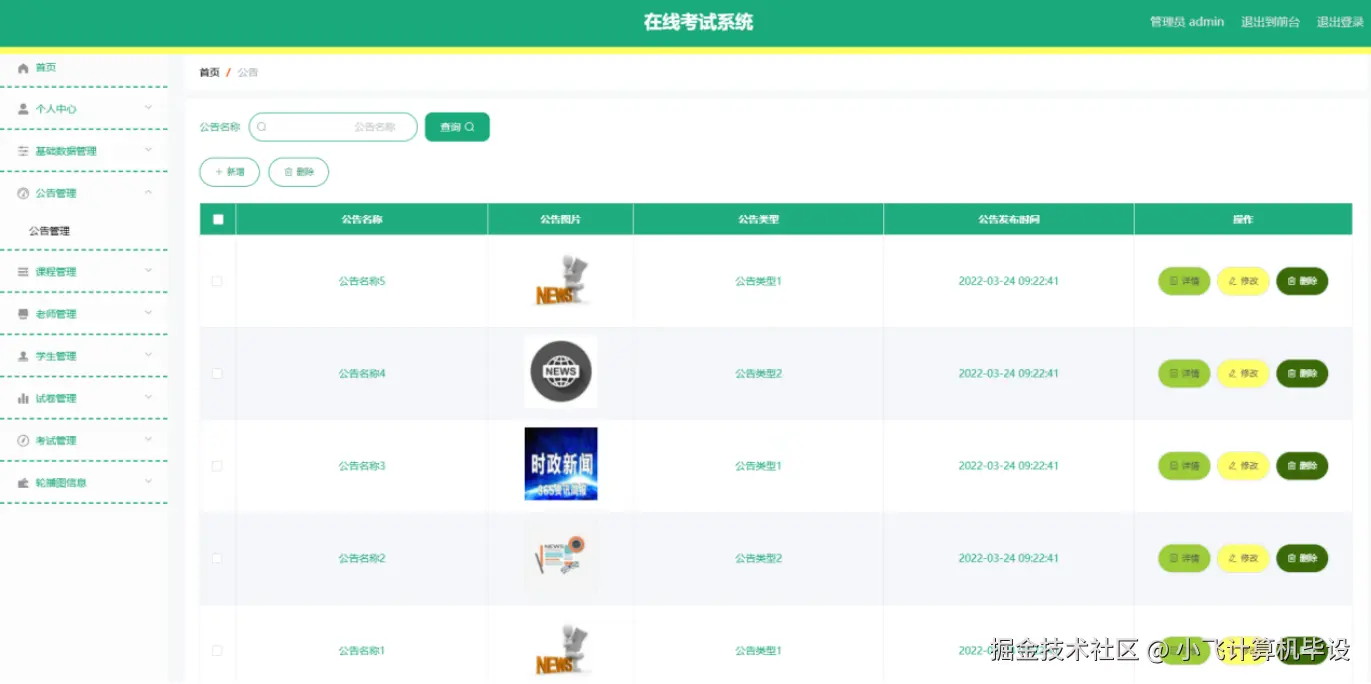
Task: Check the checkbox for 公告名称5
Action: click(x=217, y=281)
